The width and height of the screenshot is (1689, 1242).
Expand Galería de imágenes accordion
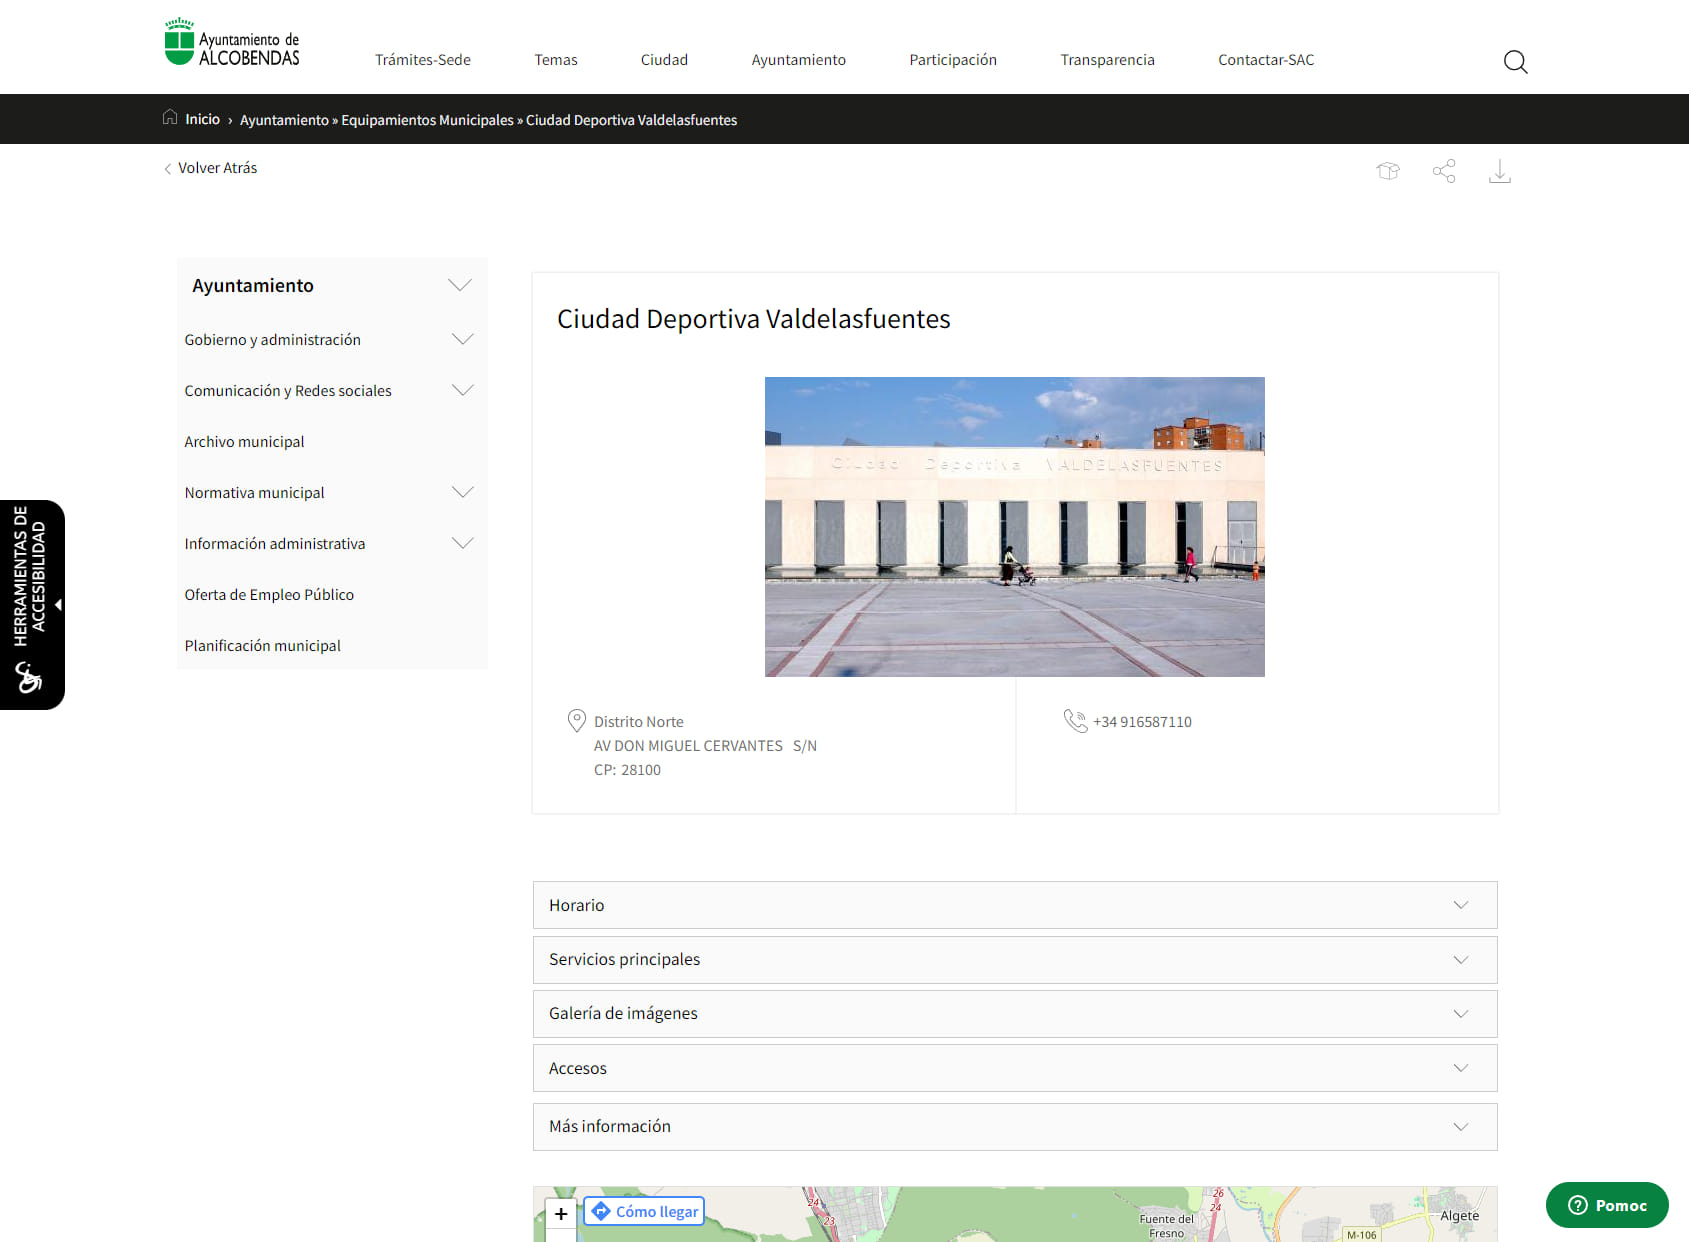click(1015, 1014)
